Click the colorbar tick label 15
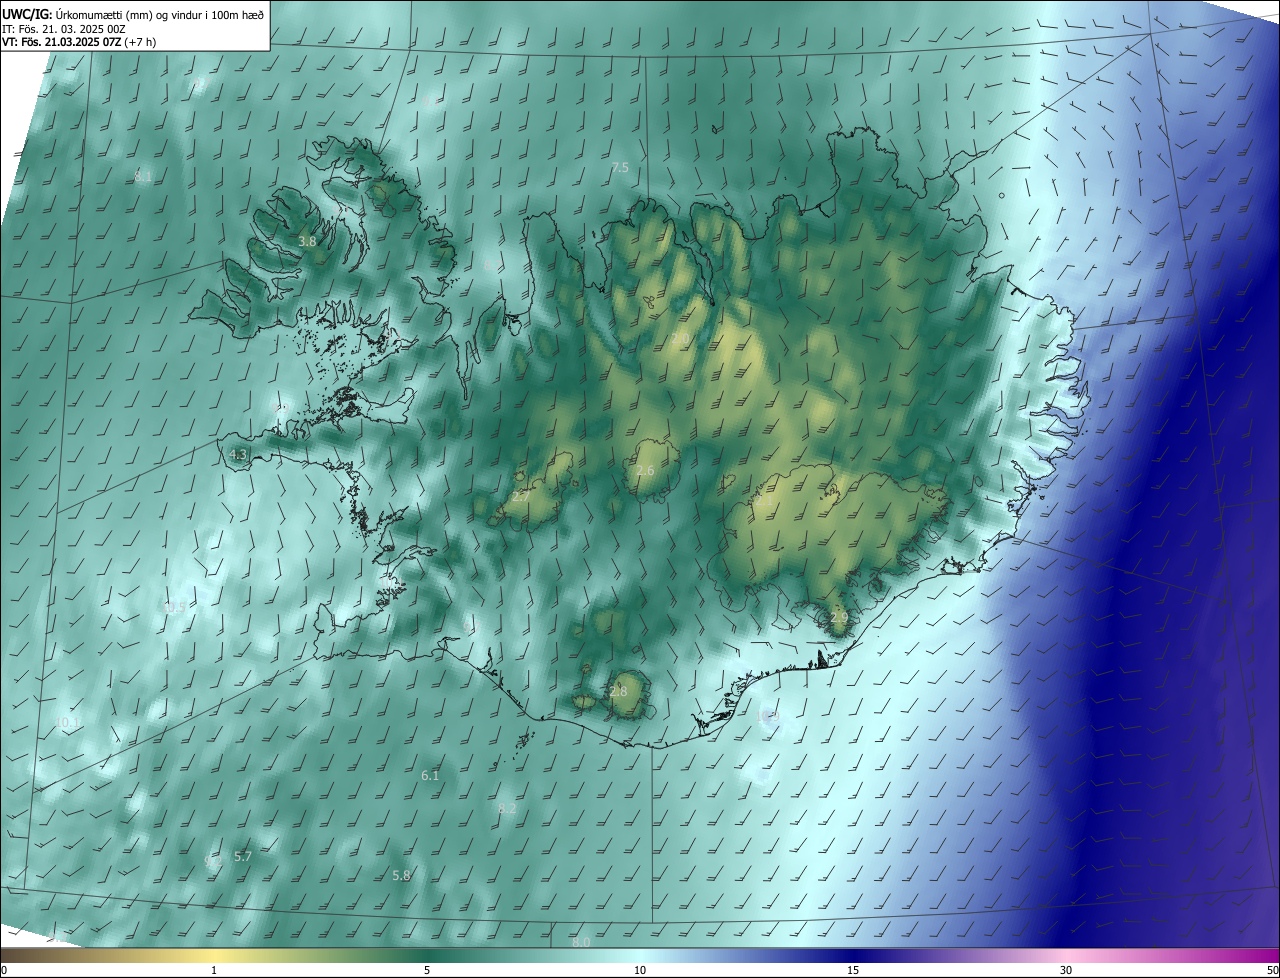Viewport: 1280px width, 978px height. [853, 970]
